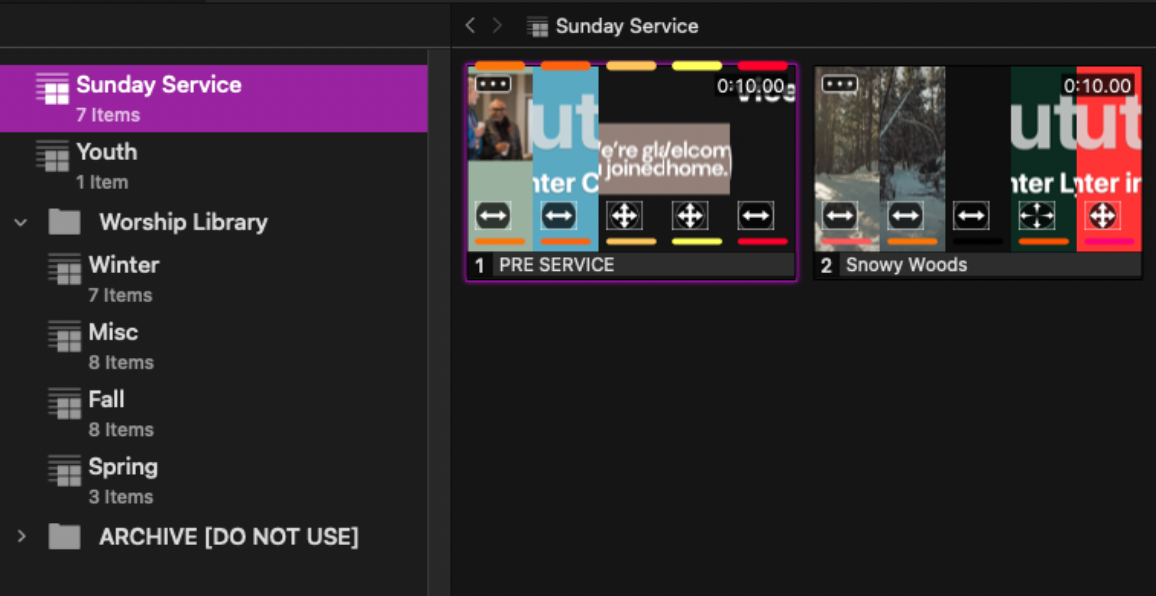Go back with the left navigation arrow

click(470, 26)
